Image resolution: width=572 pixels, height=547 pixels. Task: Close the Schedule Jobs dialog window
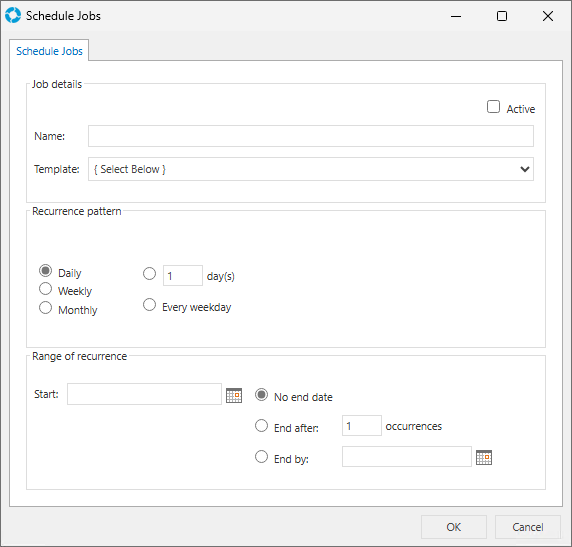coord(548,16)
